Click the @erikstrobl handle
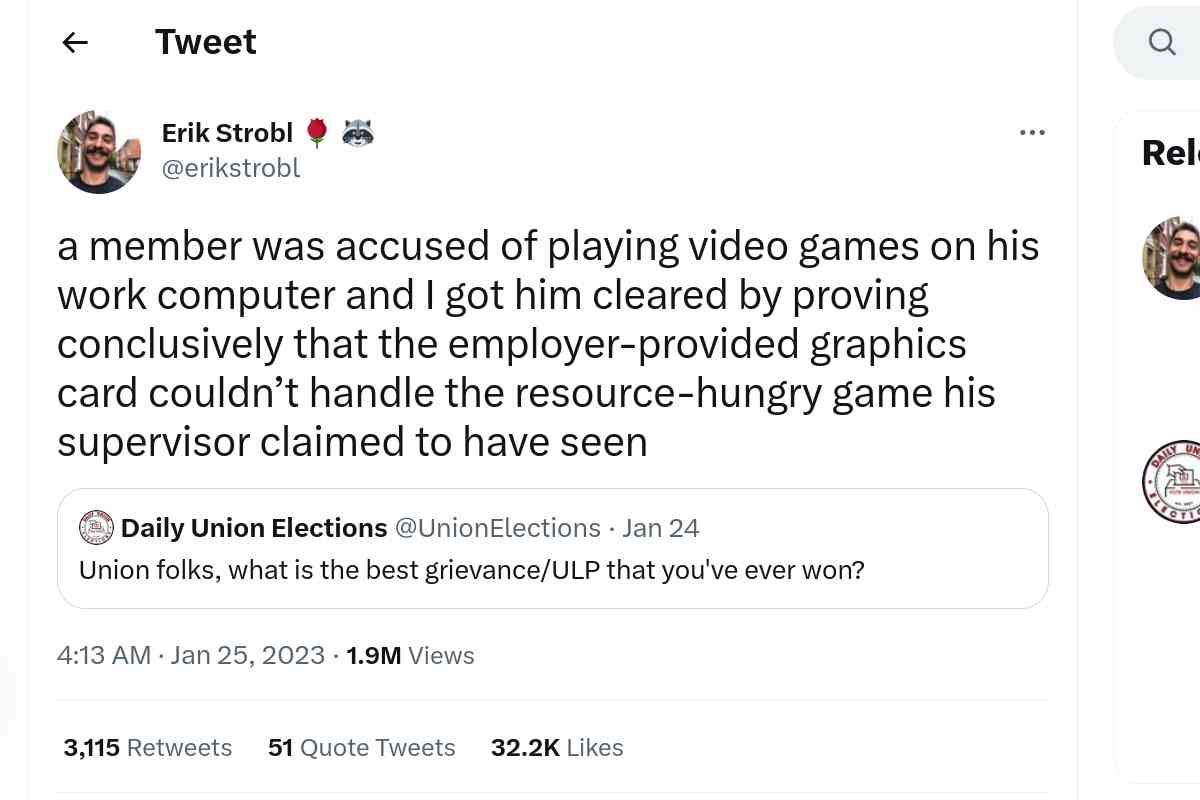This screenshot has width=1200, height=800. tap(230, 168)
